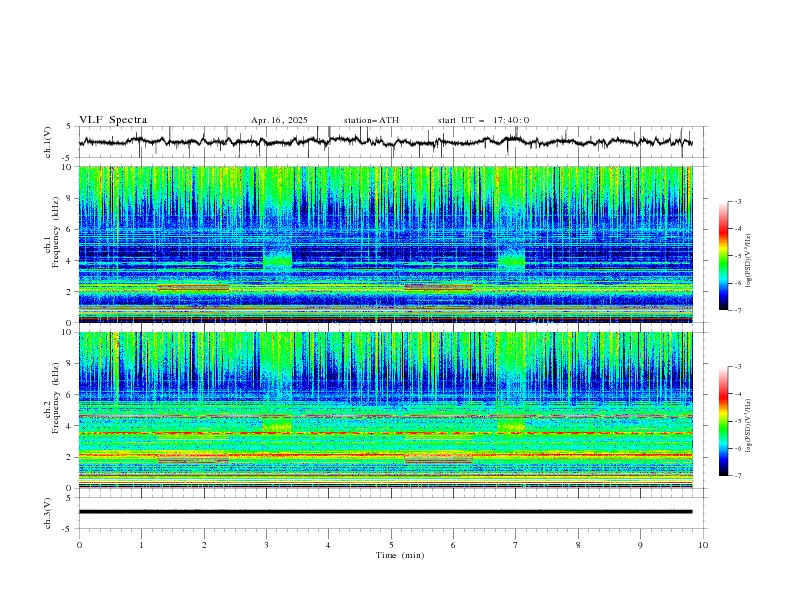
Task: Select the ch.2 color bar "log(PSD)(V²/Hz)" label
Action: pyautogui.click(x=749, y=425)
